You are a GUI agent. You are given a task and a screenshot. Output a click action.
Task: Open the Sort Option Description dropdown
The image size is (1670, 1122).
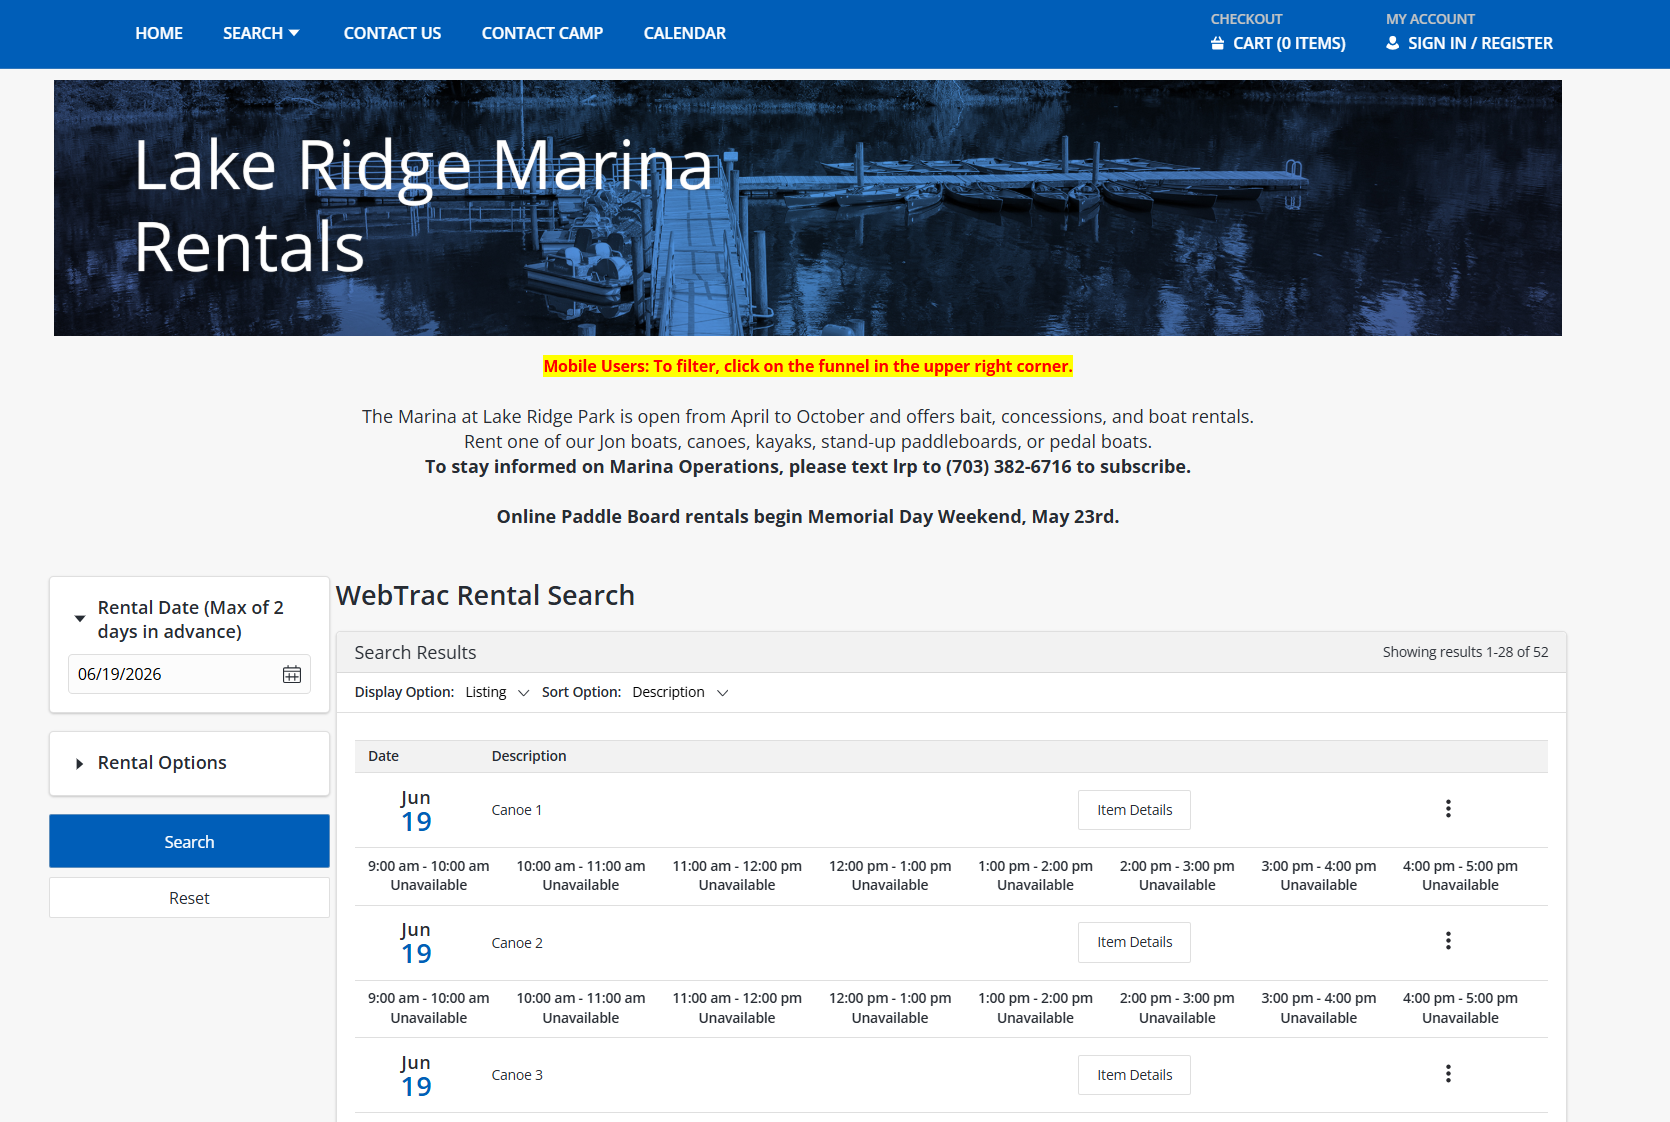(x=680, y=692)
